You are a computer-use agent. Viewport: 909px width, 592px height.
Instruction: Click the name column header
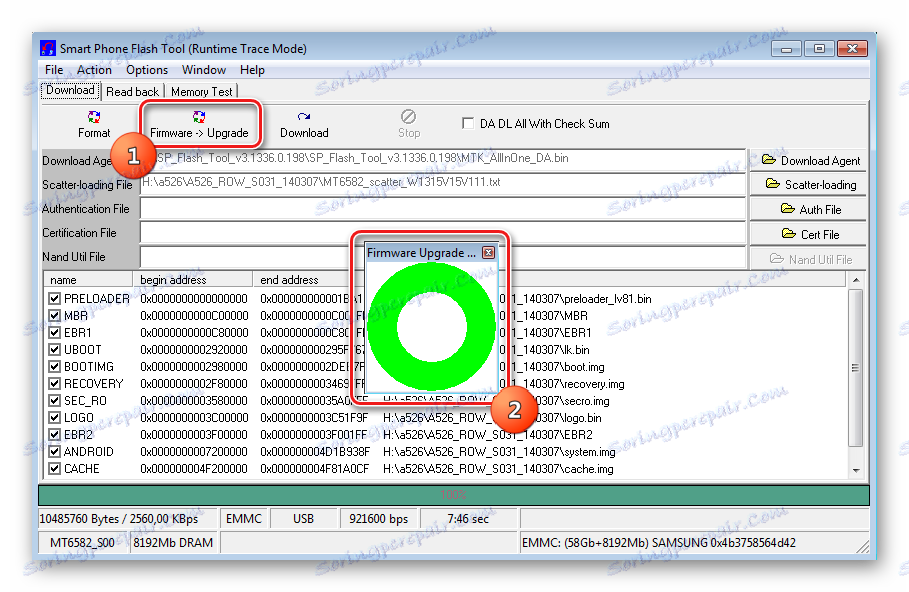coord(88,279)
